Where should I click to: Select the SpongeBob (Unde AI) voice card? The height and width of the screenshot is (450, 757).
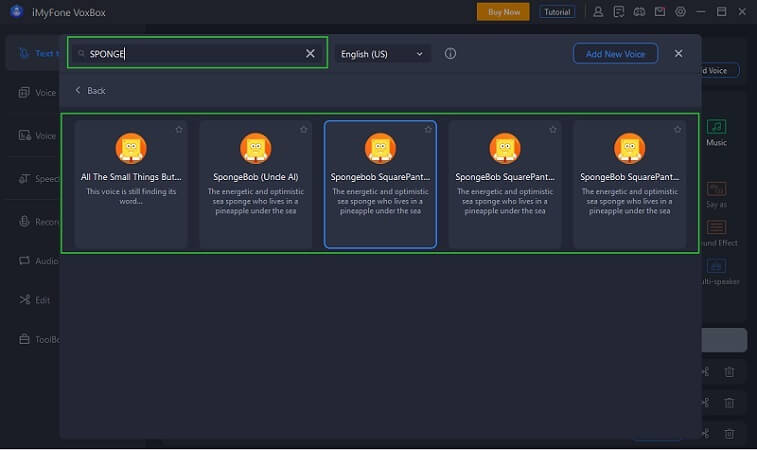255,184
